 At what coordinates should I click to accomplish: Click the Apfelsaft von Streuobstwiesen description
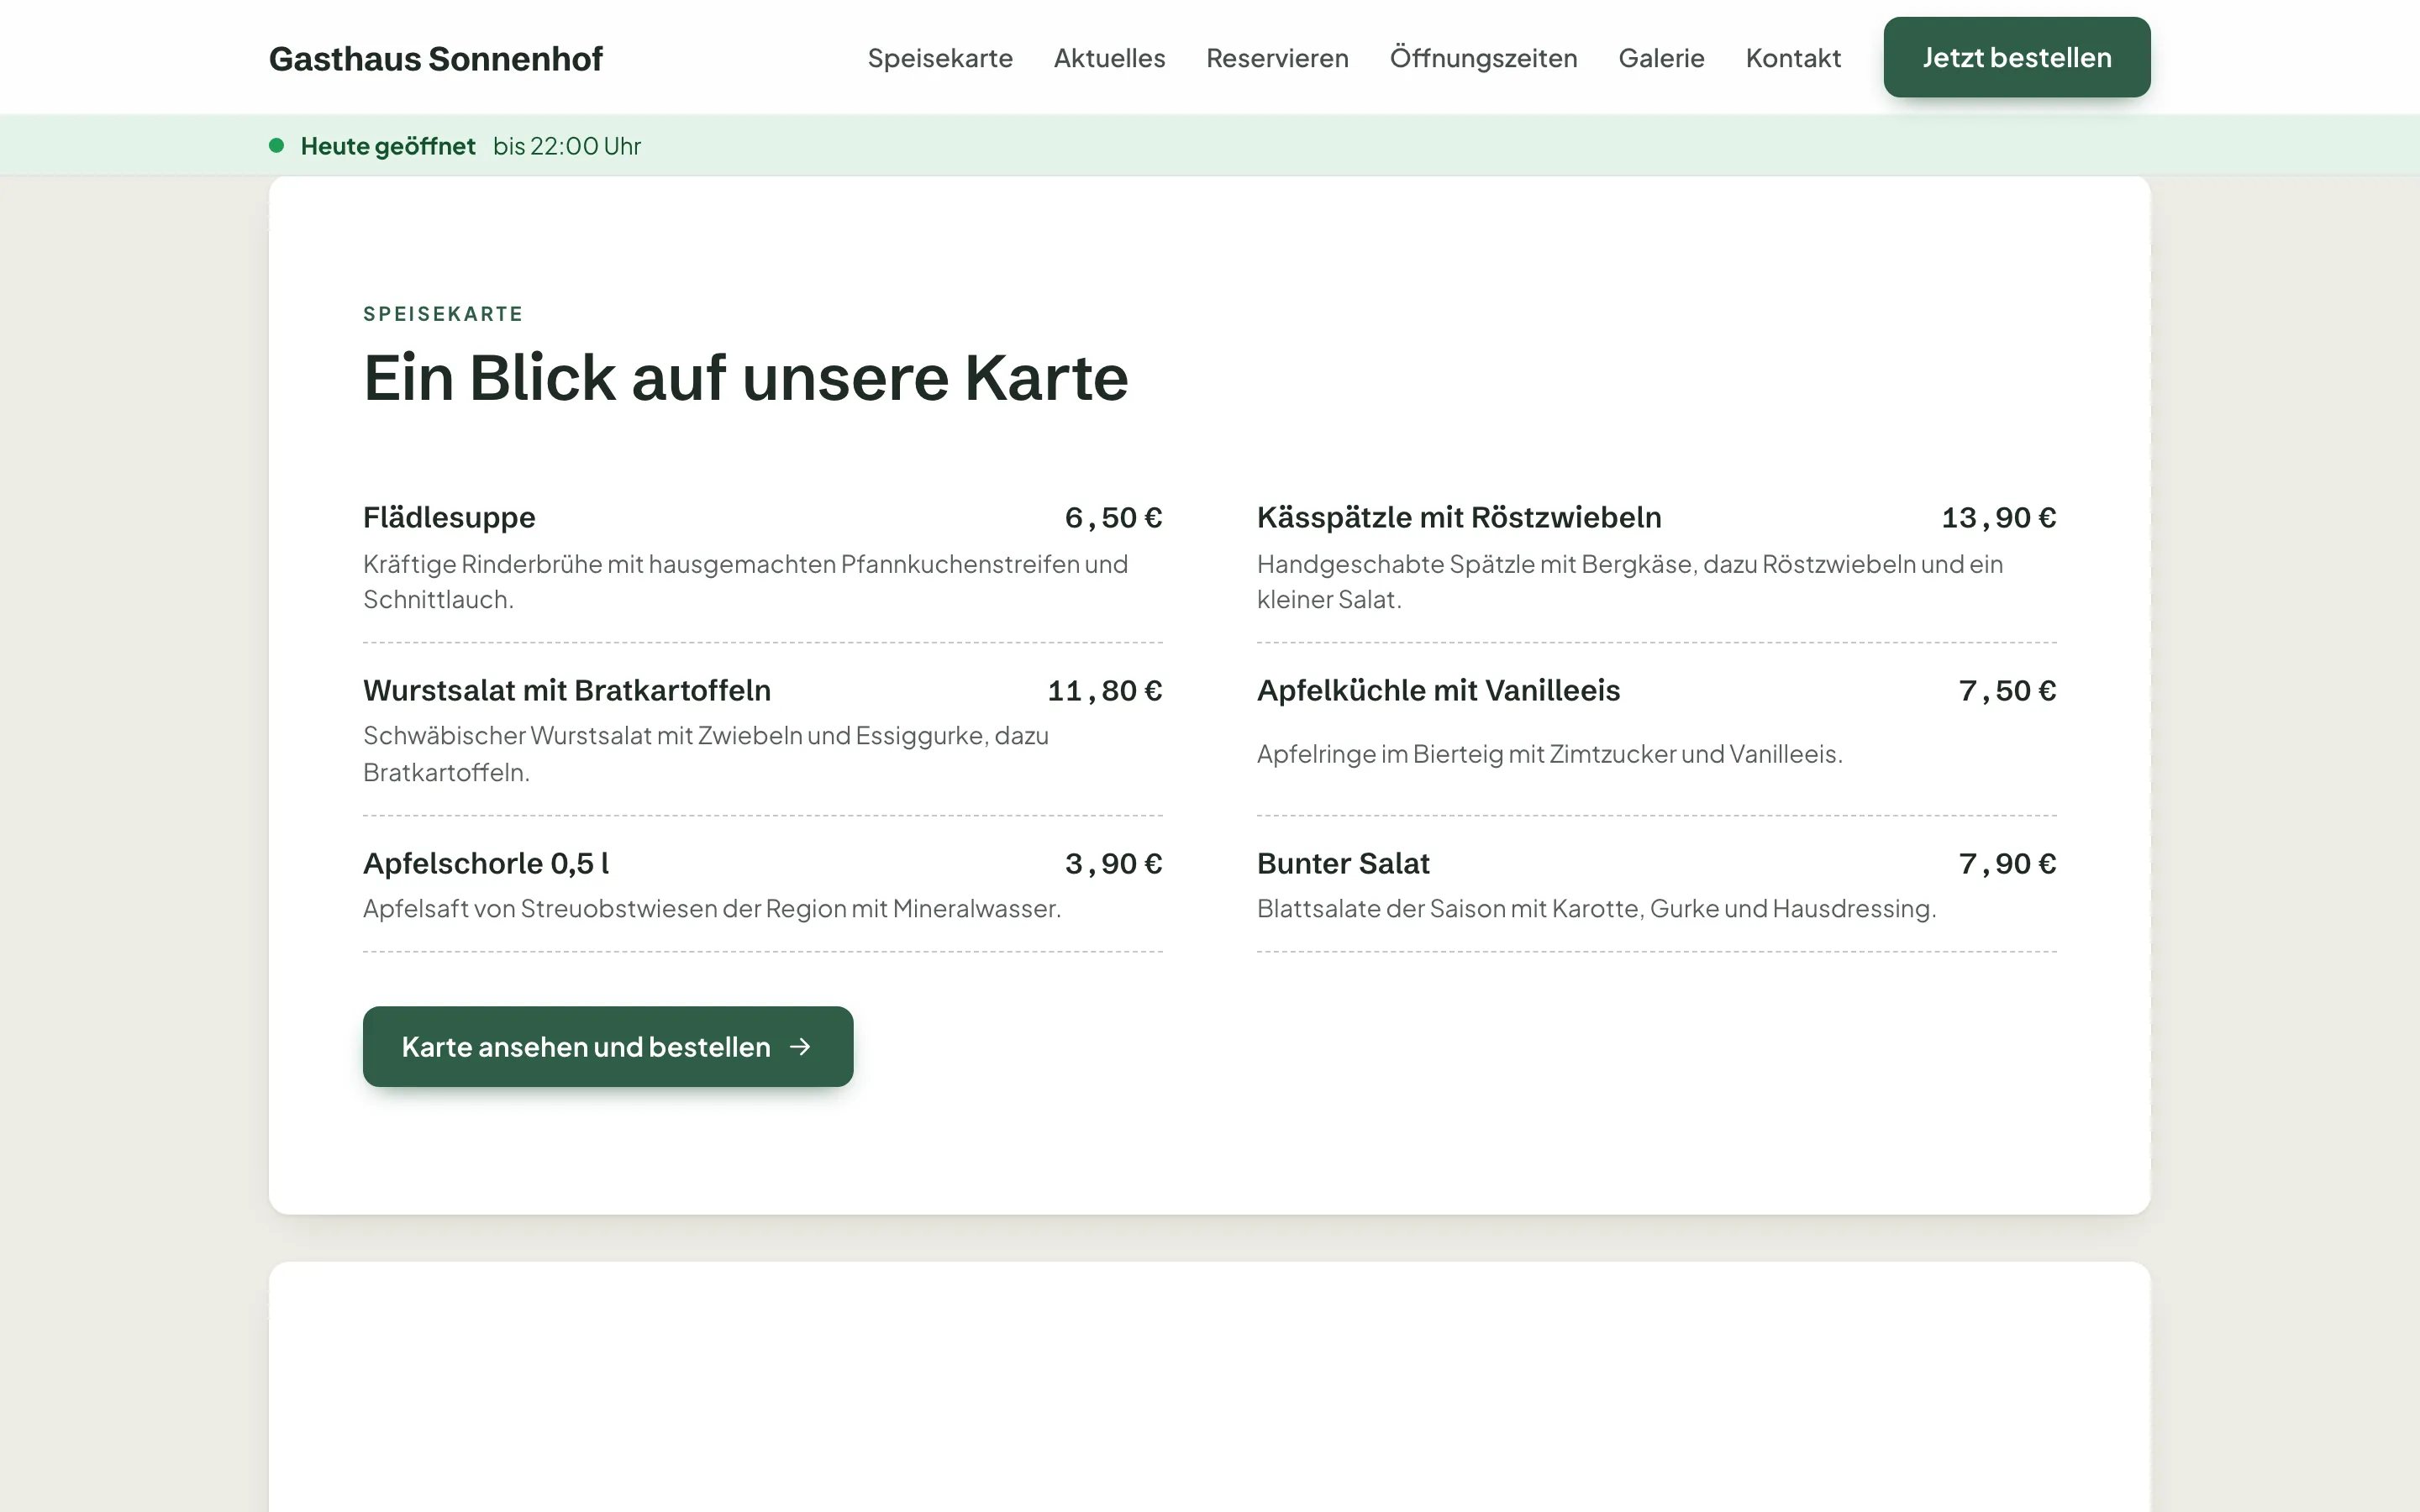click(x=712, y=908)
